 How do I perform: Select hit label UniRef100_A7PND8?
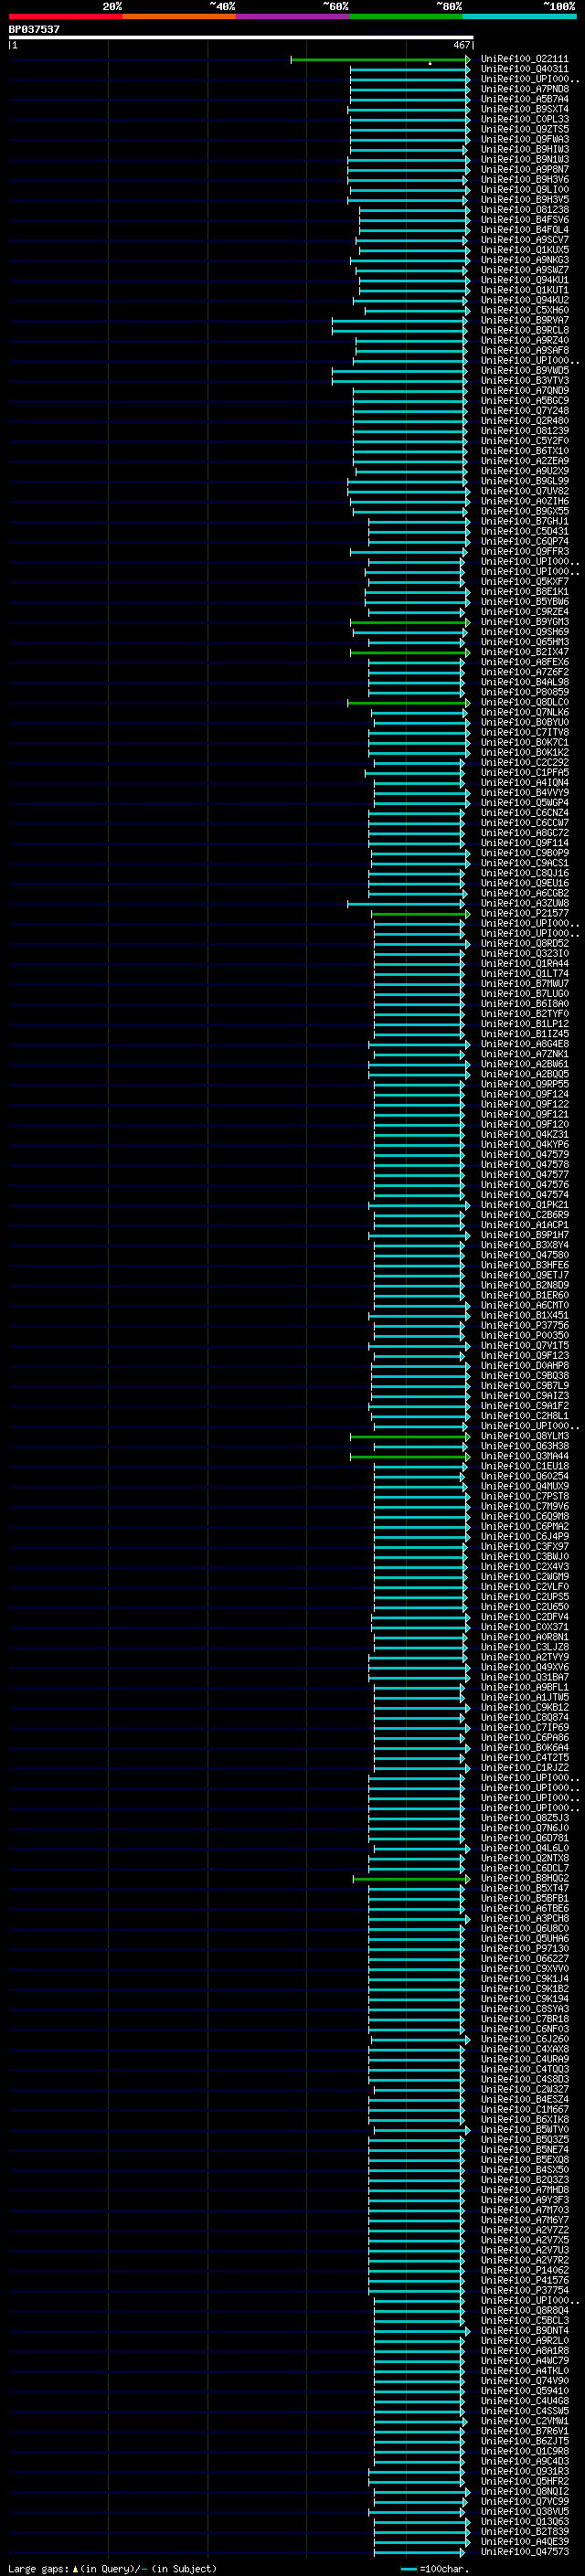[x=525, y=89]
